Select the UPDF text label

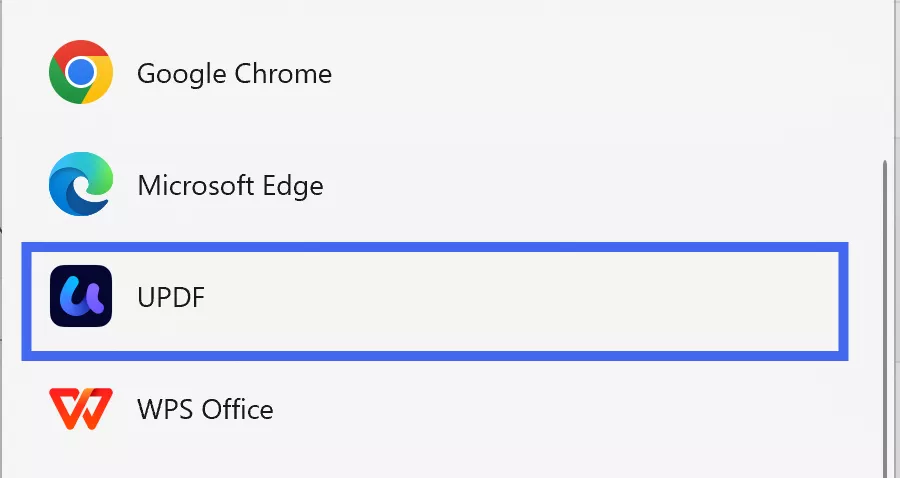click(170, 298)
